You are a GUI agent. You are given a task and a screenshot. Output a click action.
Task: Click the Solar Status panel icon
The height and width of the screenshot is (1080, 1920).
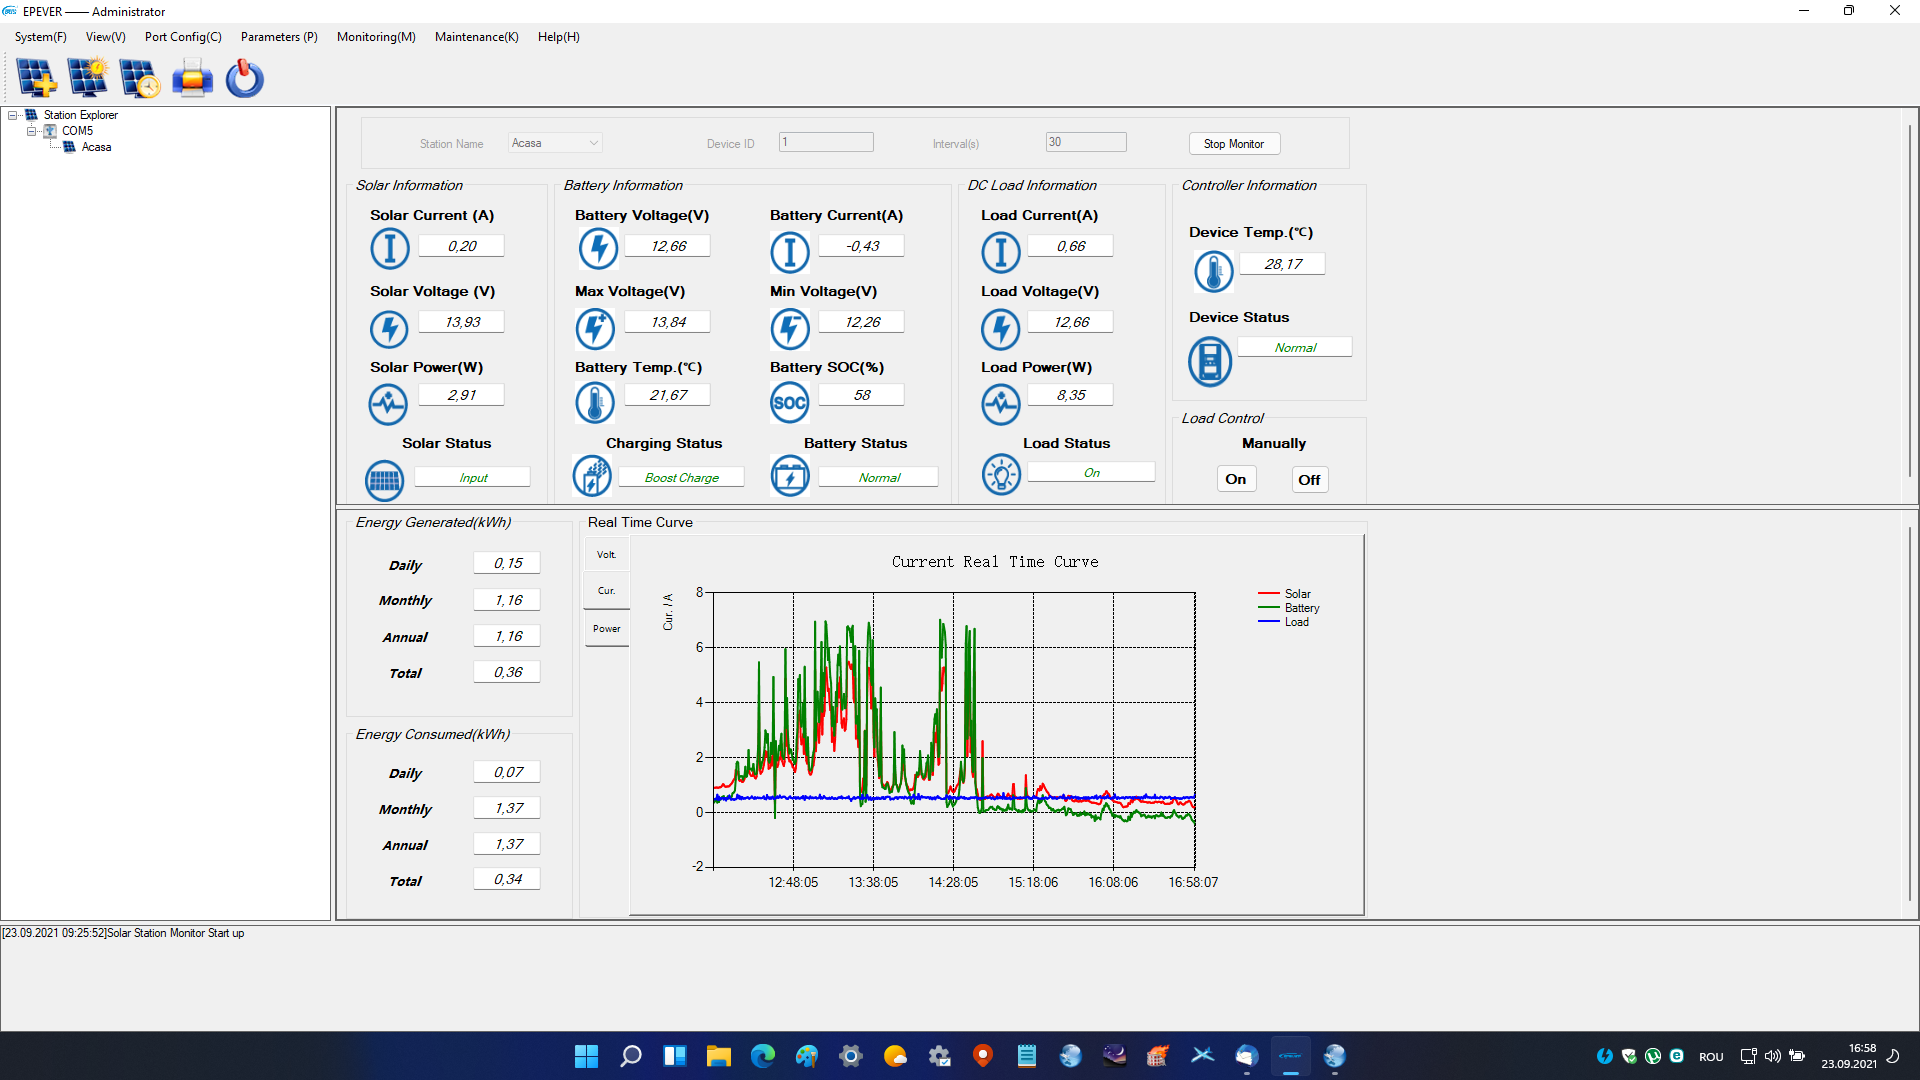click(x=384, y=480)
